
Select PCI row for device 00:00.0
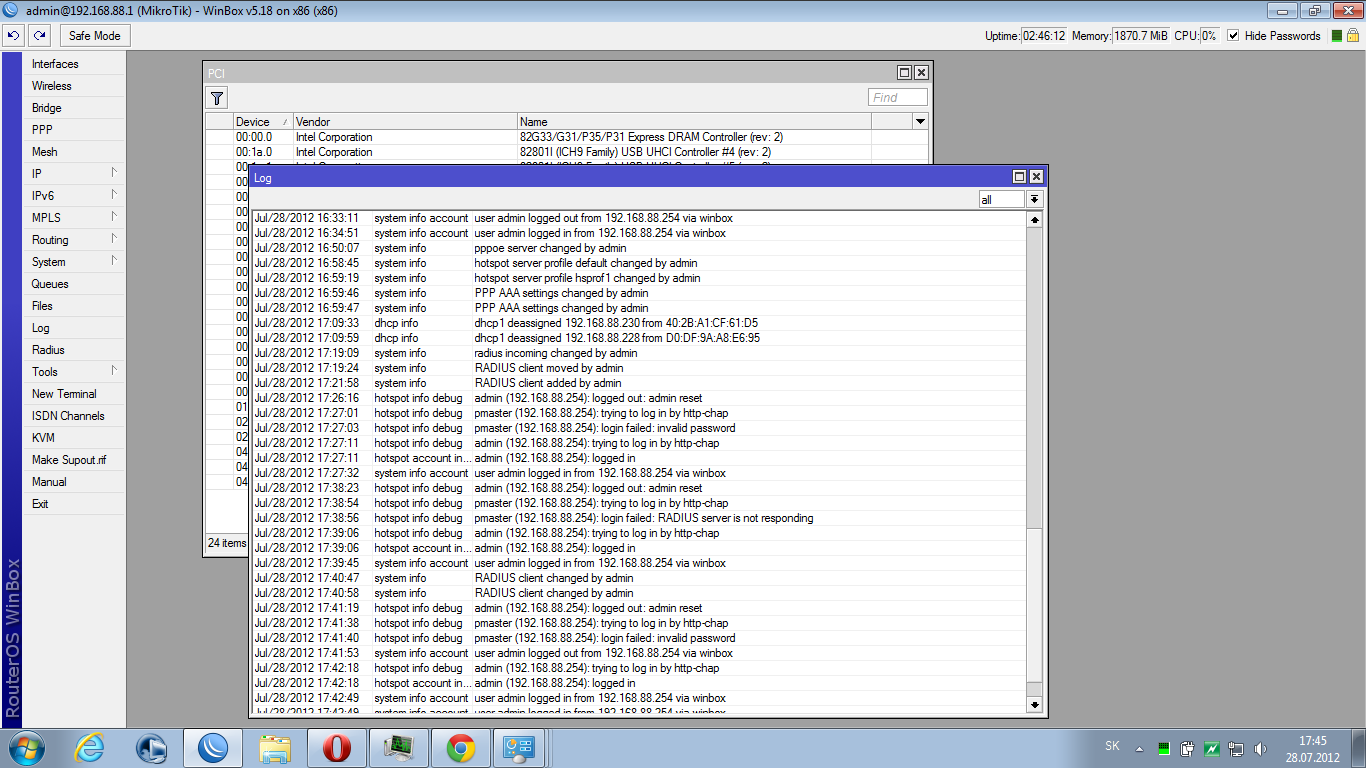click(x=567, y=137)
